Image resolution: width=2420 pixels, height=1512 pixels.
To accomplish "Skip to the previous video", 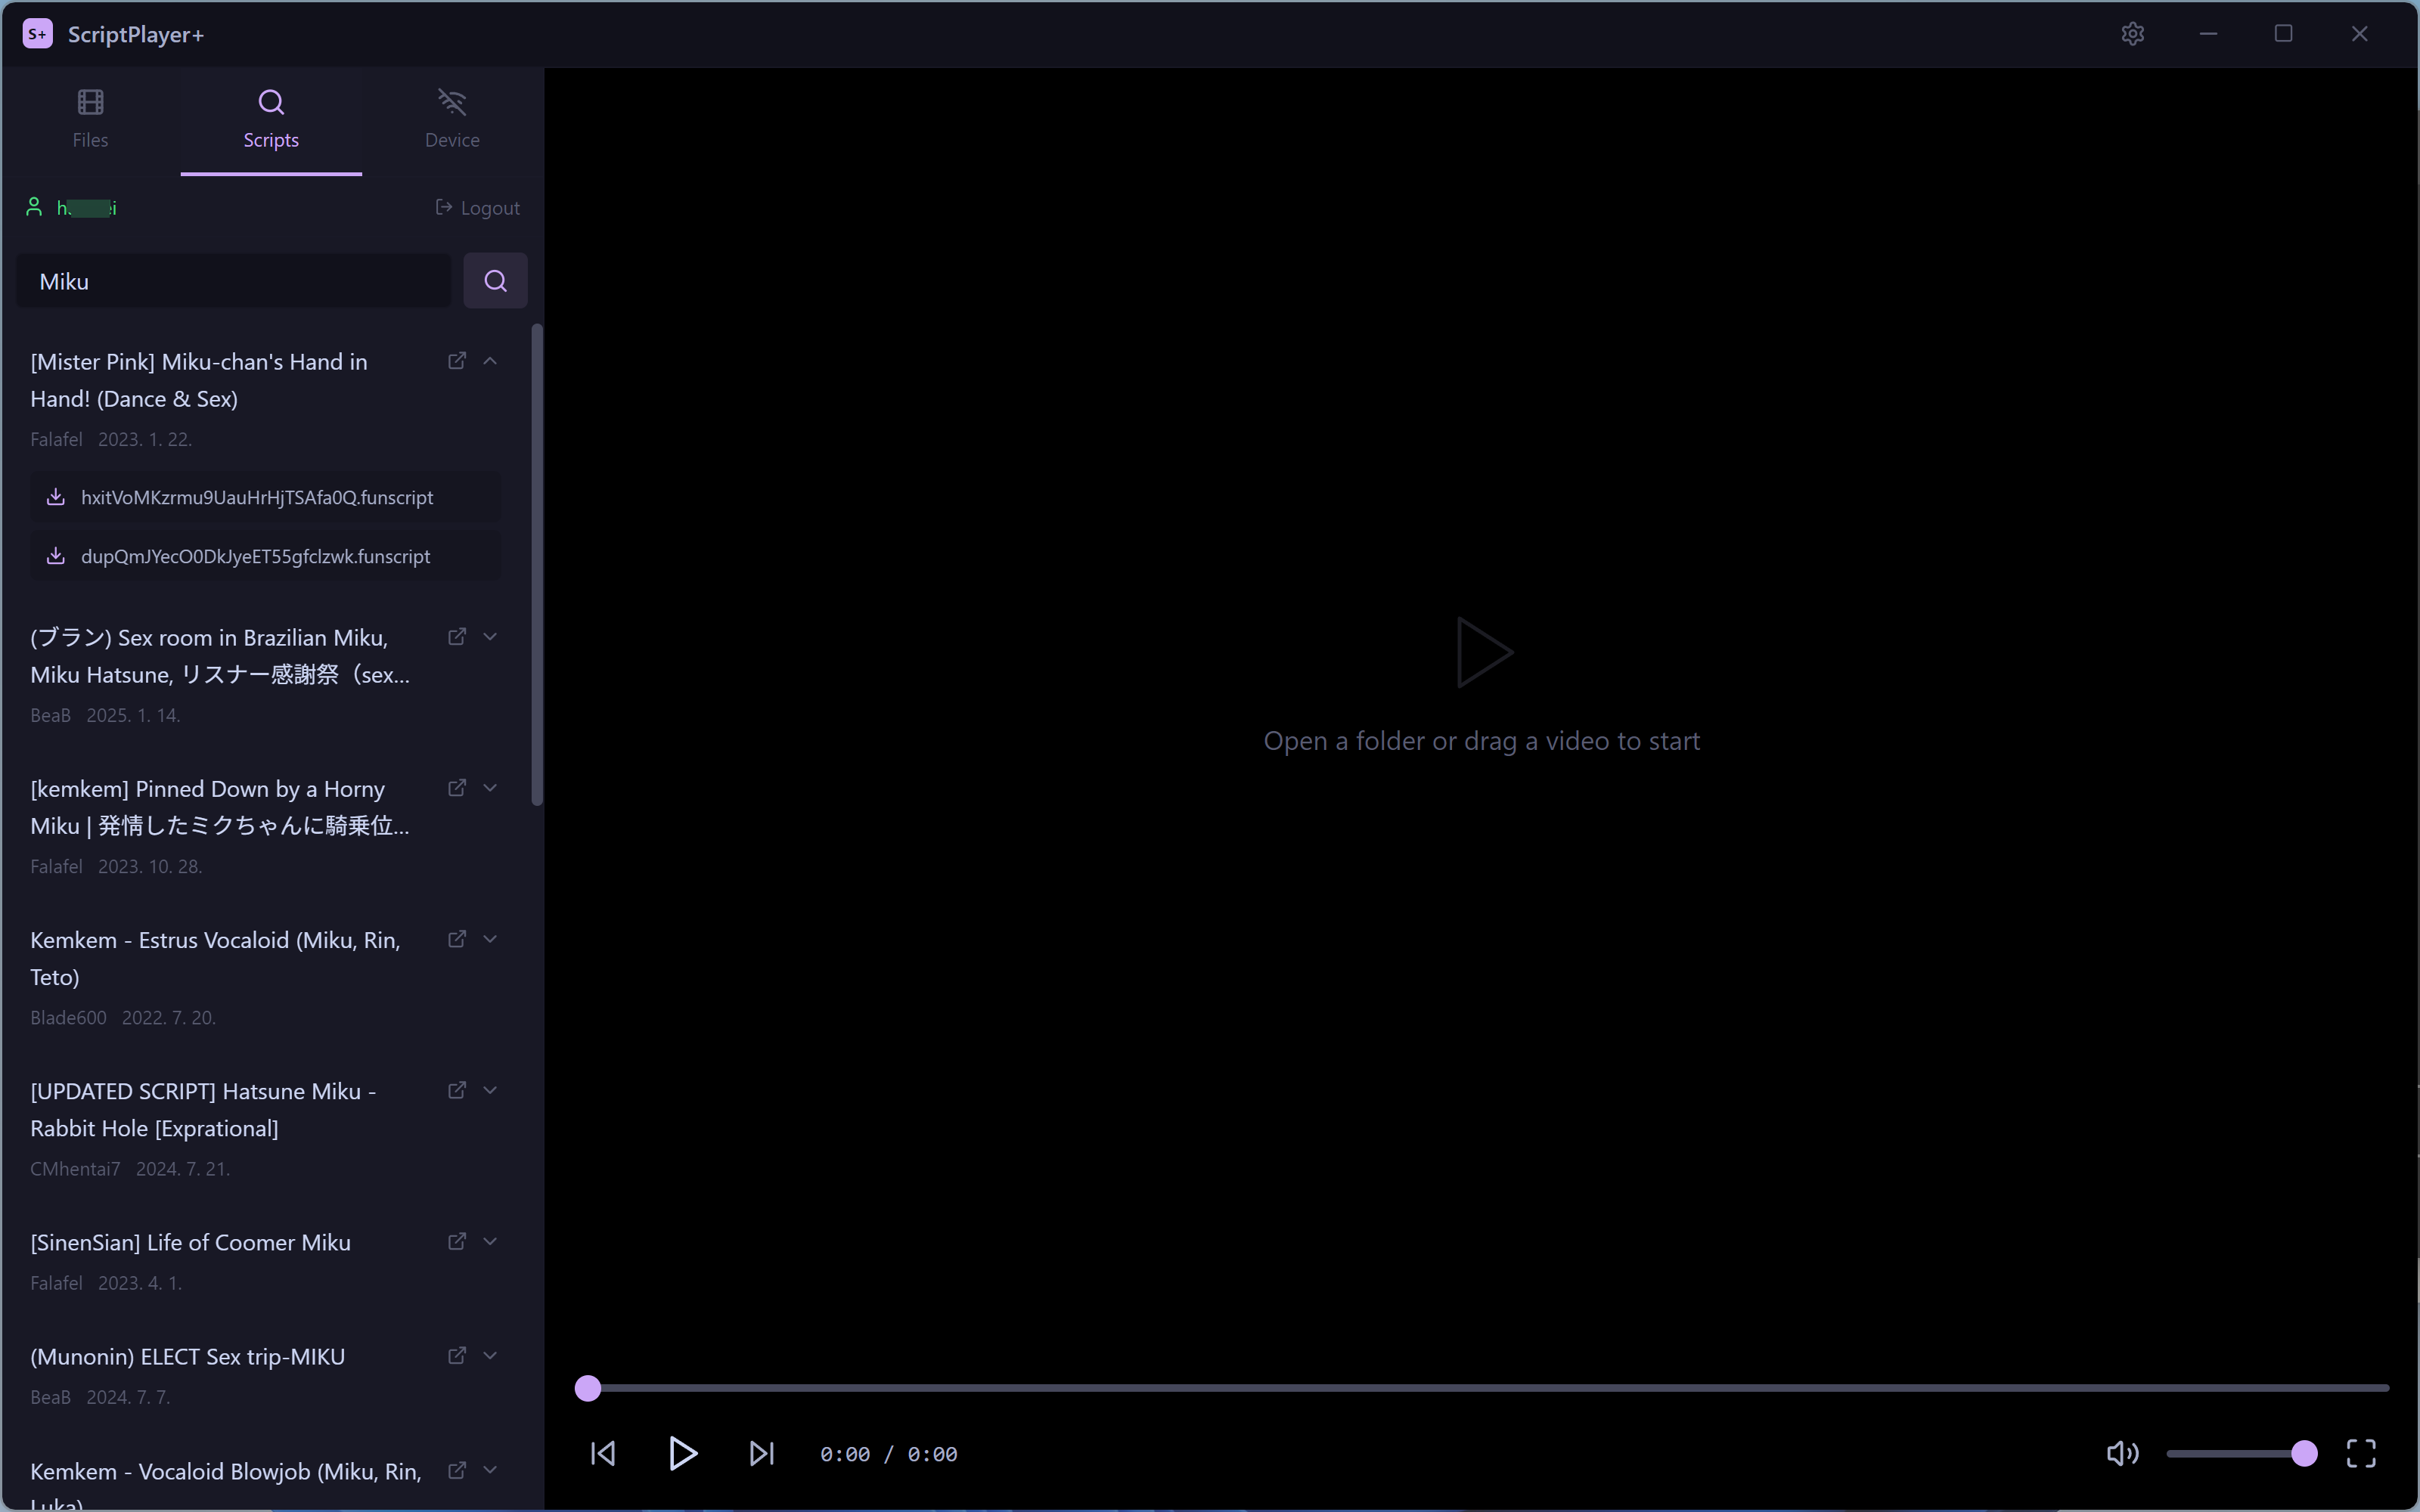I will (x=603, y=1453).
